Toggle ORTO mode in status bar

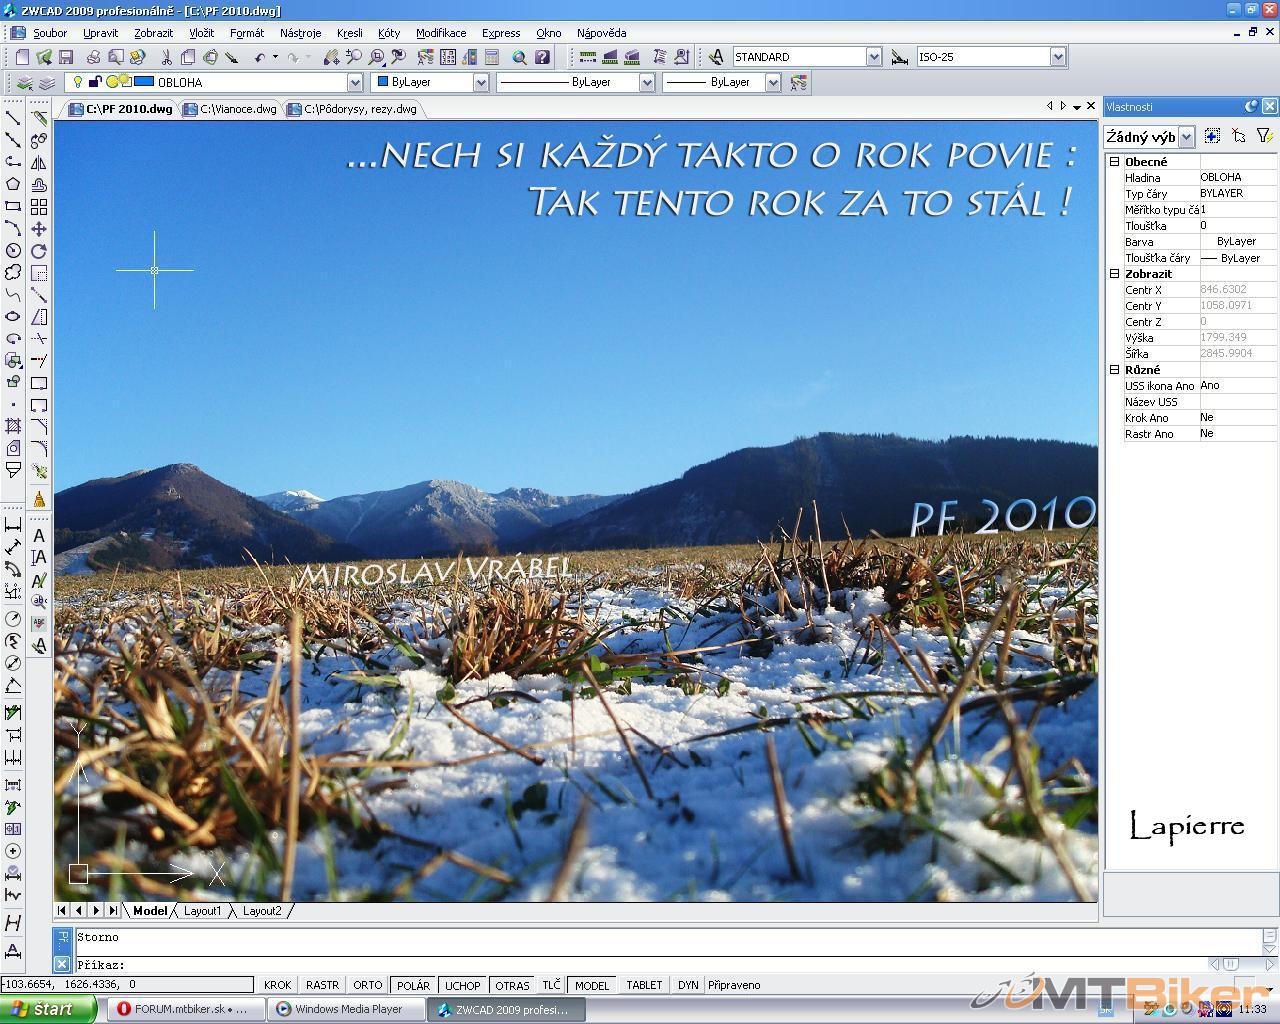click(x=367, y=985)
